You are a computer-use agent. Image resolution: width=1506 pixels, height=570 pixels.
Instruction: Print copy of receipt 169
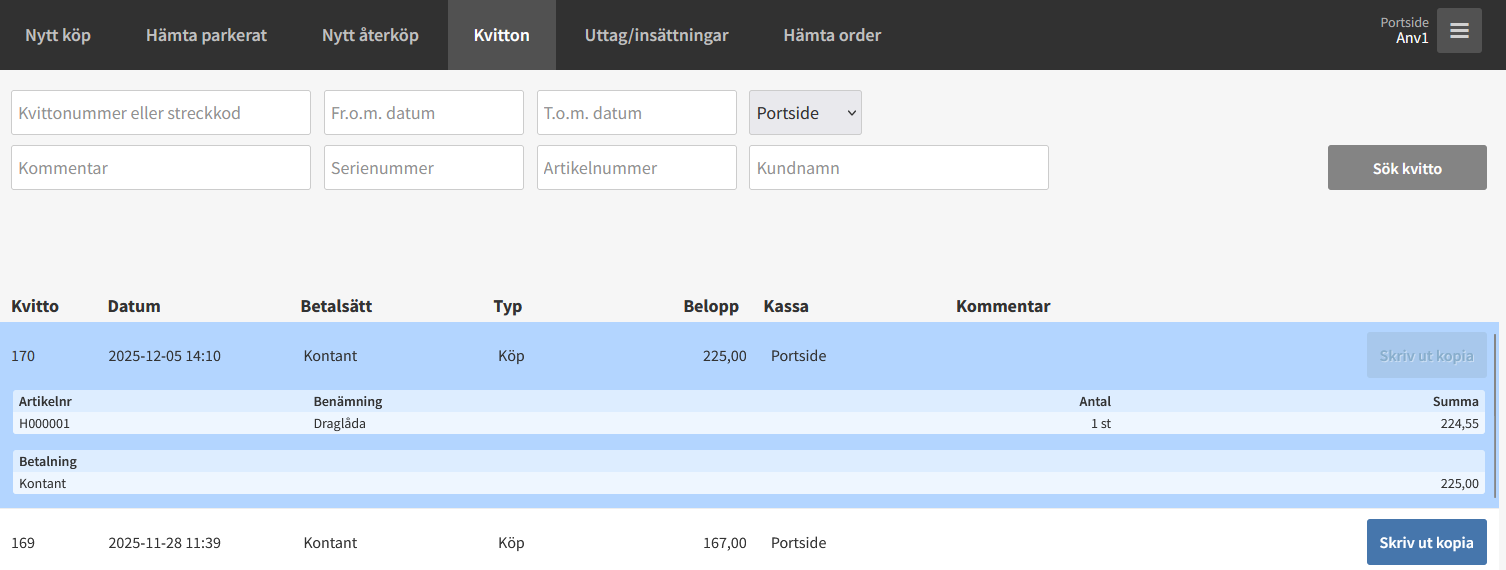[x=1426, y=542]
